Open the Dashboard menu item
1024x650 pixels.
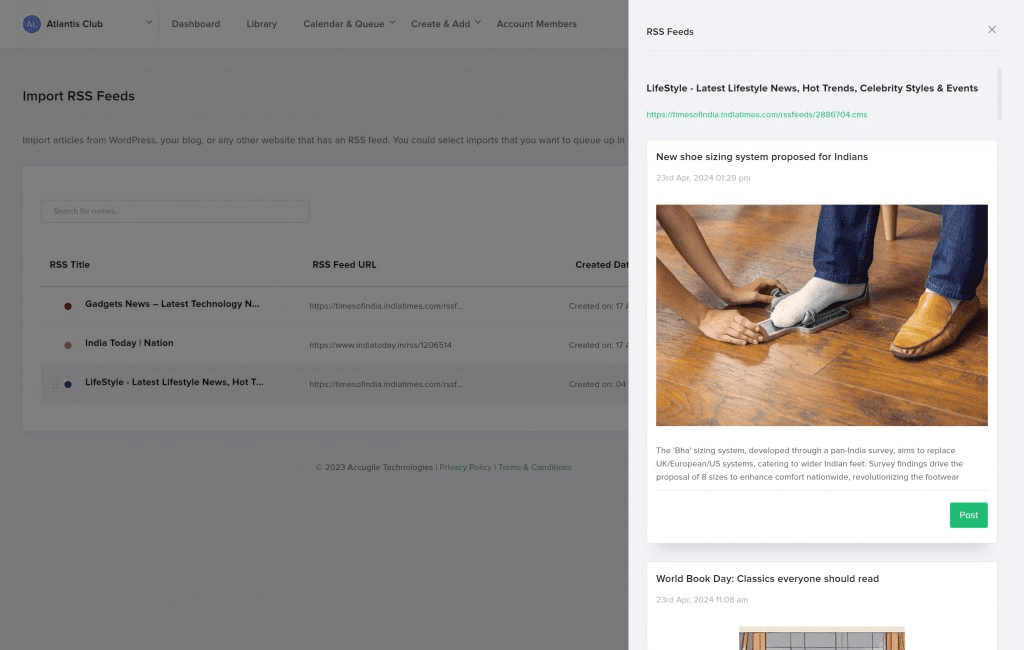(196, 24)
